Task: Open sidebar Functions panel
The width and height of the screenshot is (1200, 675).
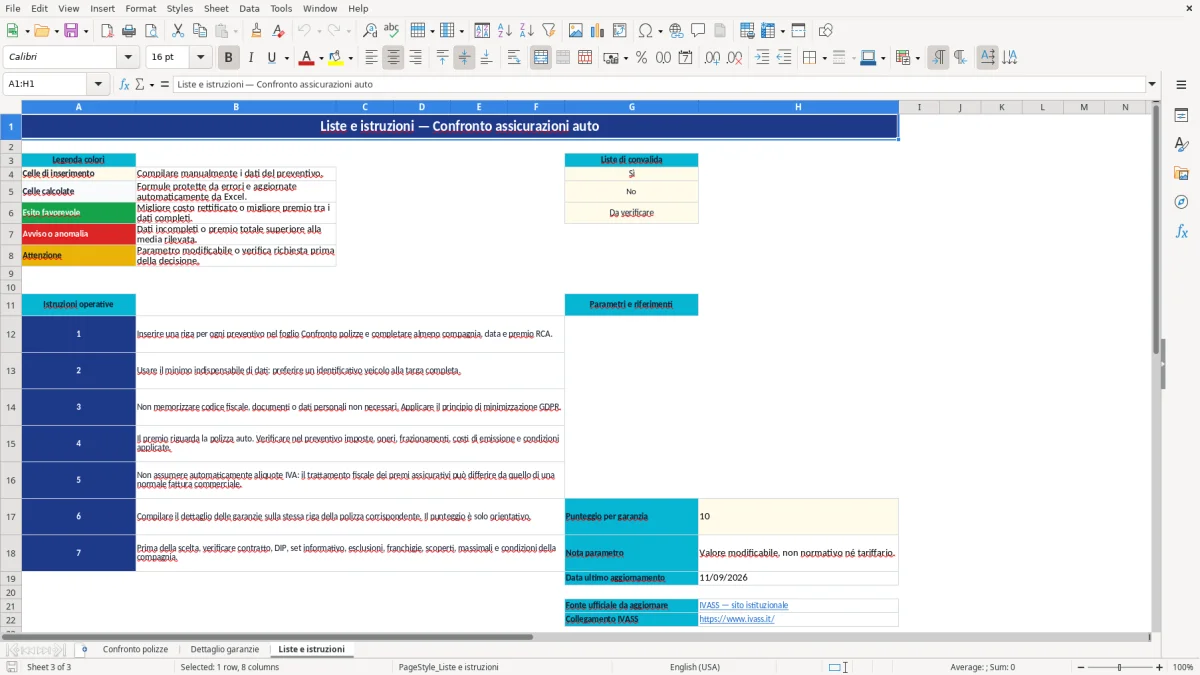Action: 1181,231
